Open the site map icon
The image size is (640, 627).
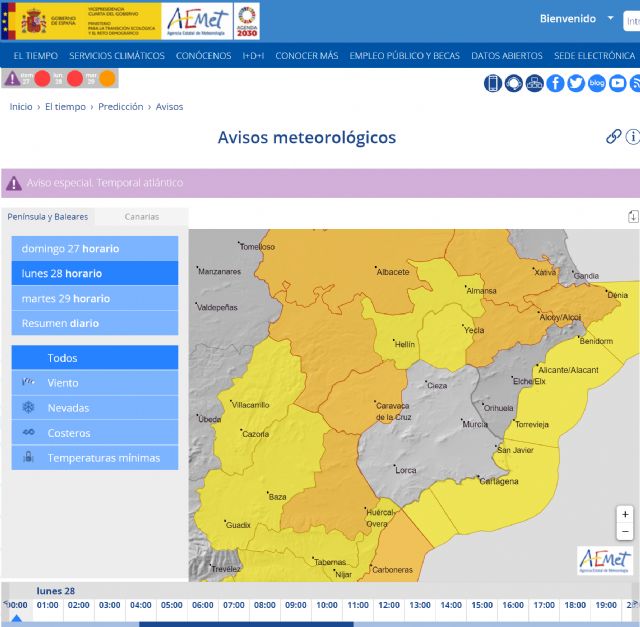click(534, 83)
